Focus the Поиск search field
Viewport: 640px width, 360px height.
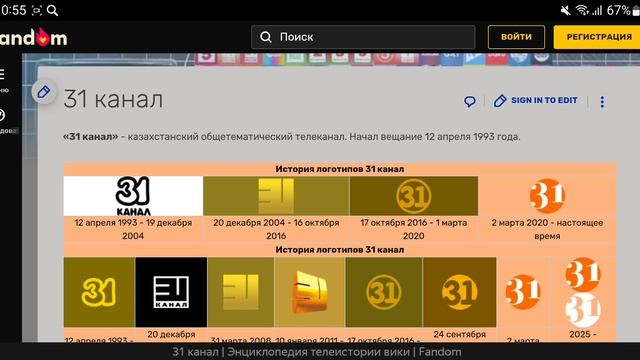[x=363, y=37]
